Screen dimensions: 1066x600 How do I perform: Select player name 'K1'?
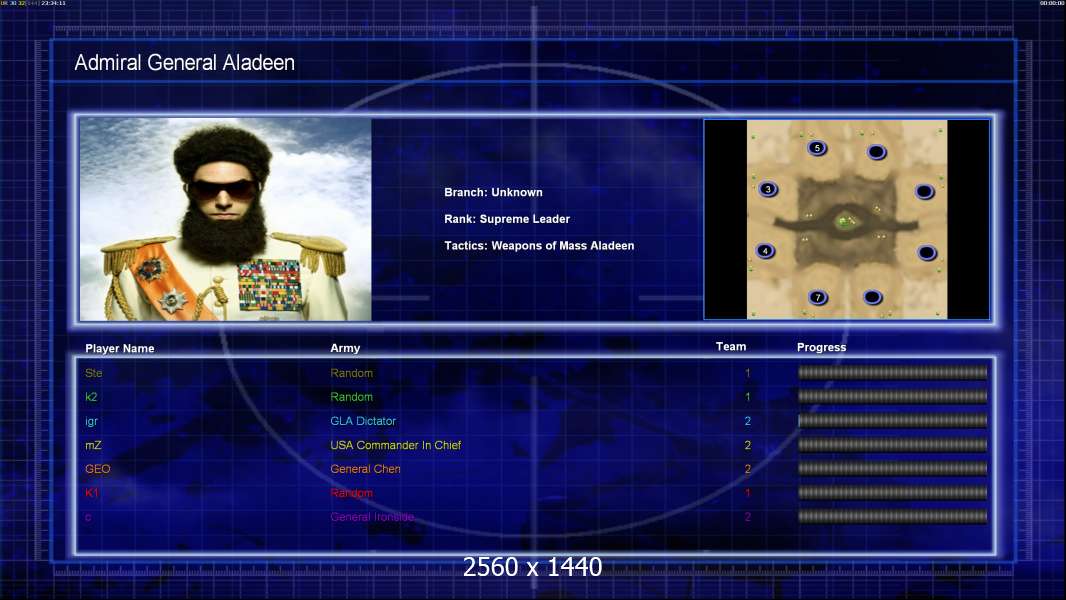[x=92, y=493]
